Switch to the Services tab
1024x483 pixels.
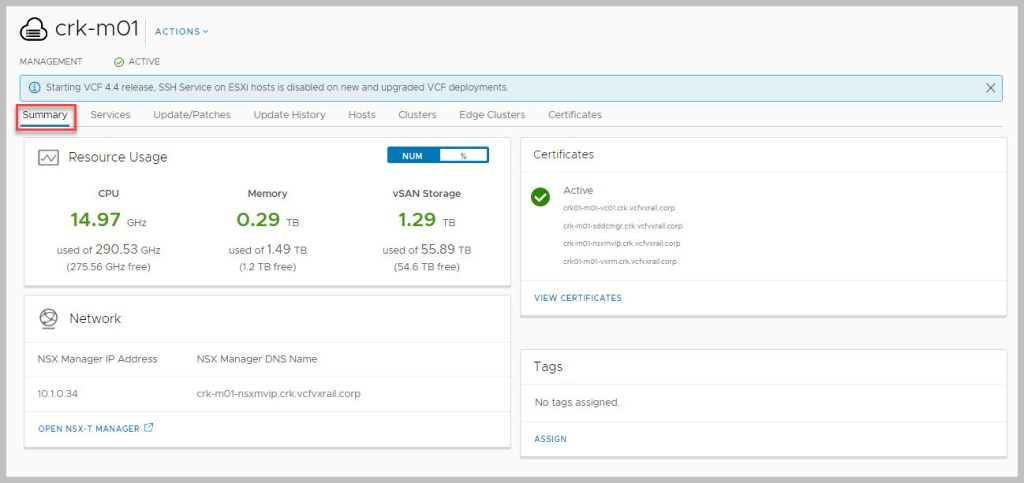tap(110, 115)
